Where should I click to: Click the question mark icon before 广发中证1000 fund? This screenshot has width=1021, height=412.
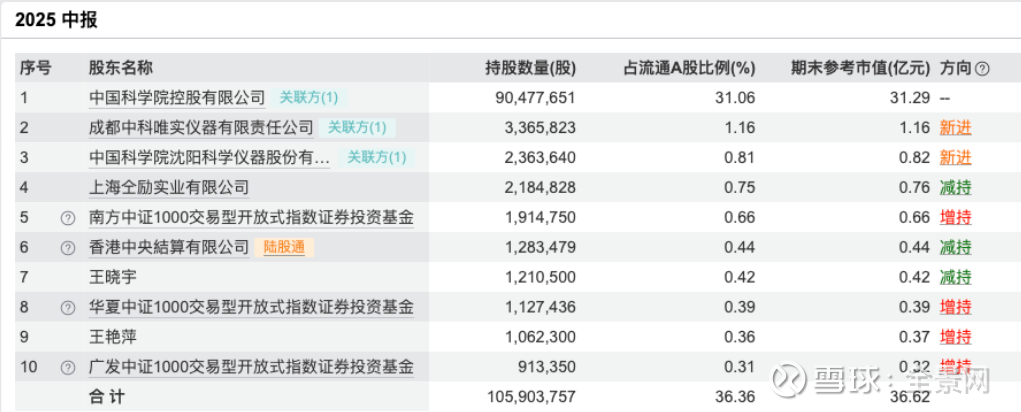[68, 368]
